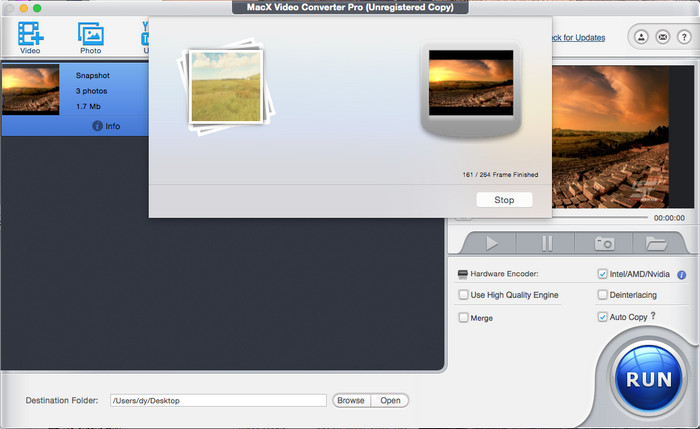Click the Check for Updates link
This screenshot has height=429, width=700.
579,37
